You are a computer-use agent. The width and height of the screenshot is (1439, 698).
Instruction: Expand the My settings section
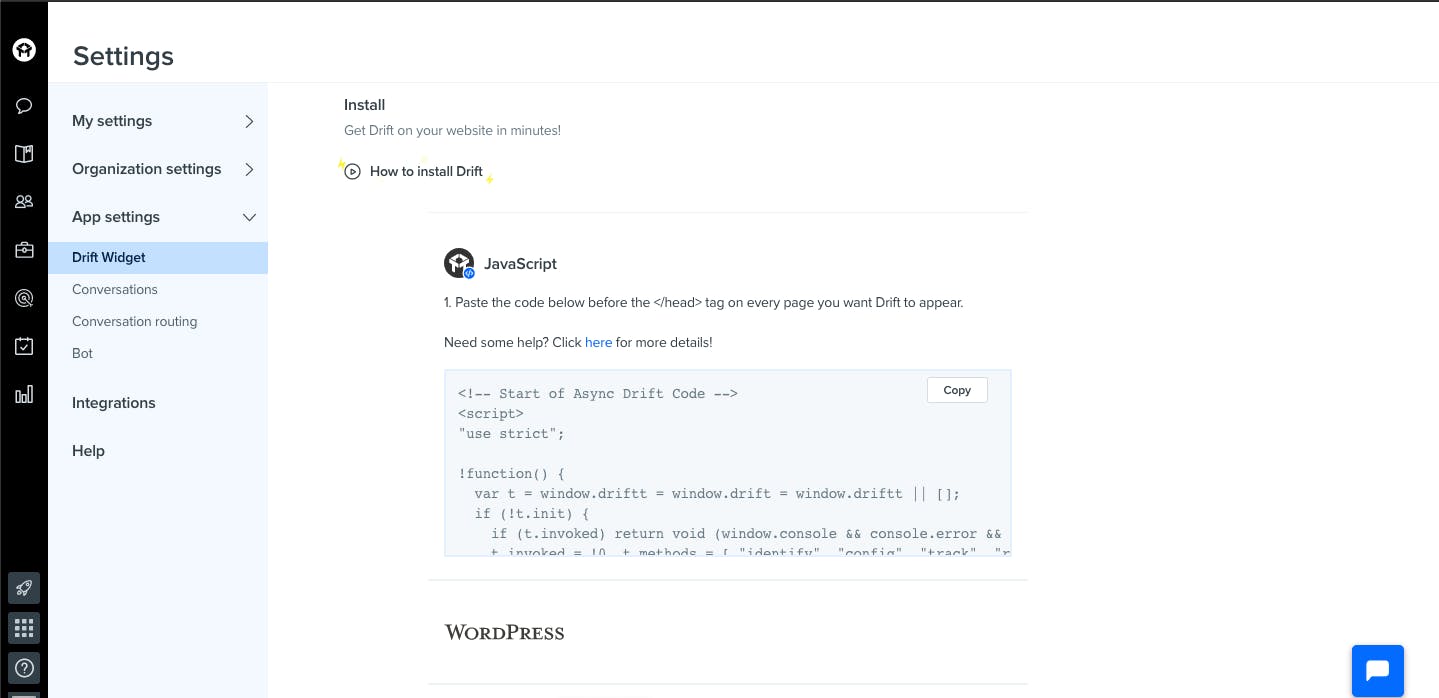point(163,121)
